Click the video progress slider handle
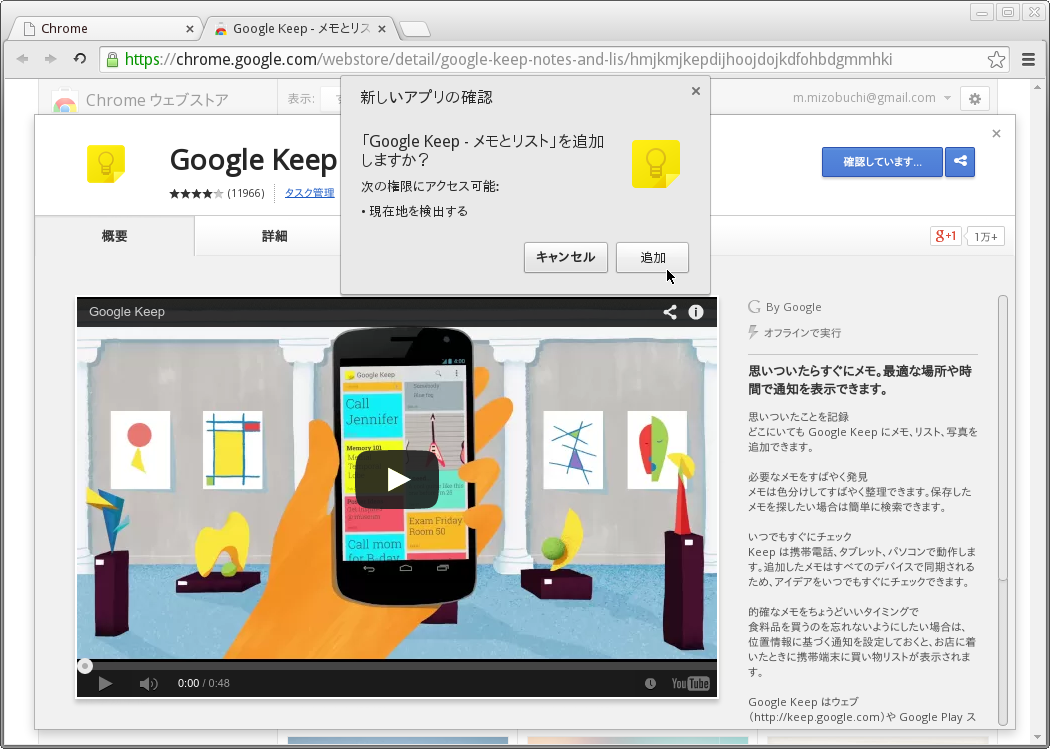Screen dimensions: 1050x749 tap(84, 665)
